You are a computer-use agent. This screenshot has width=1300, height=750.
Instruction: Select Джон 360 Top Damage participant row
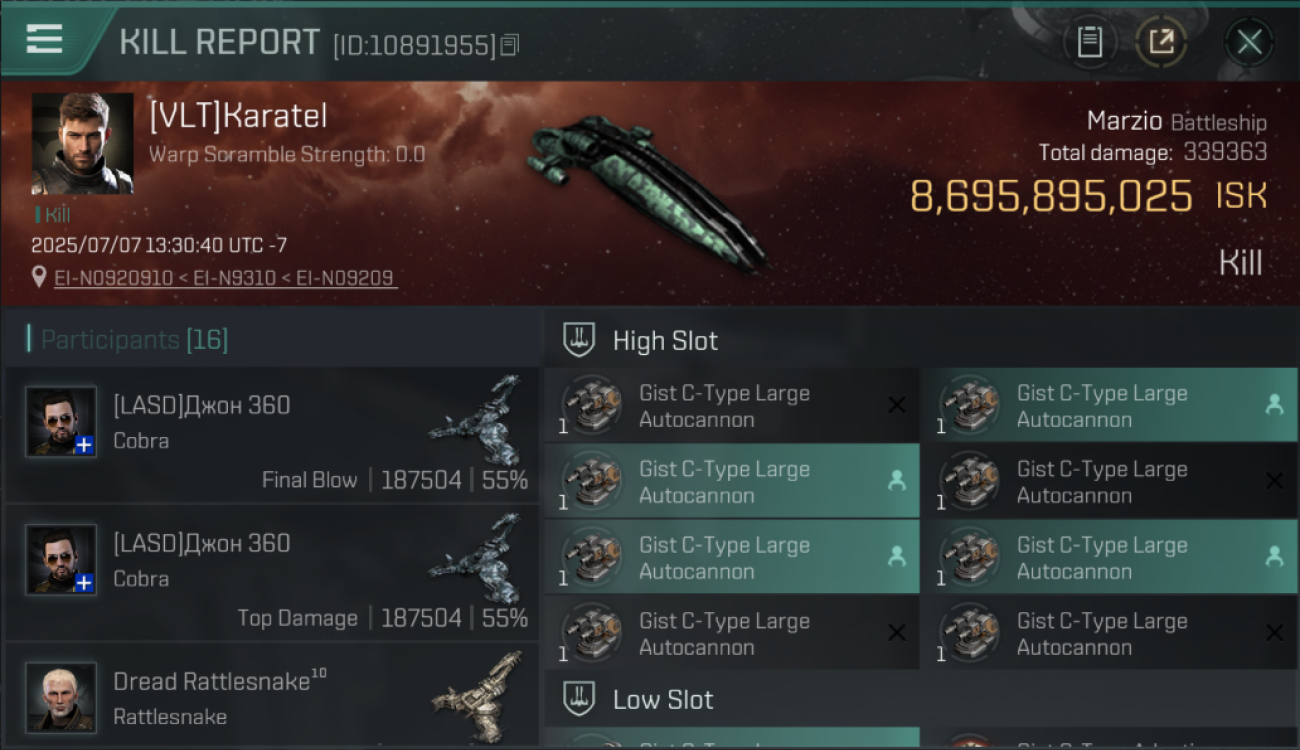pos(272,572)
